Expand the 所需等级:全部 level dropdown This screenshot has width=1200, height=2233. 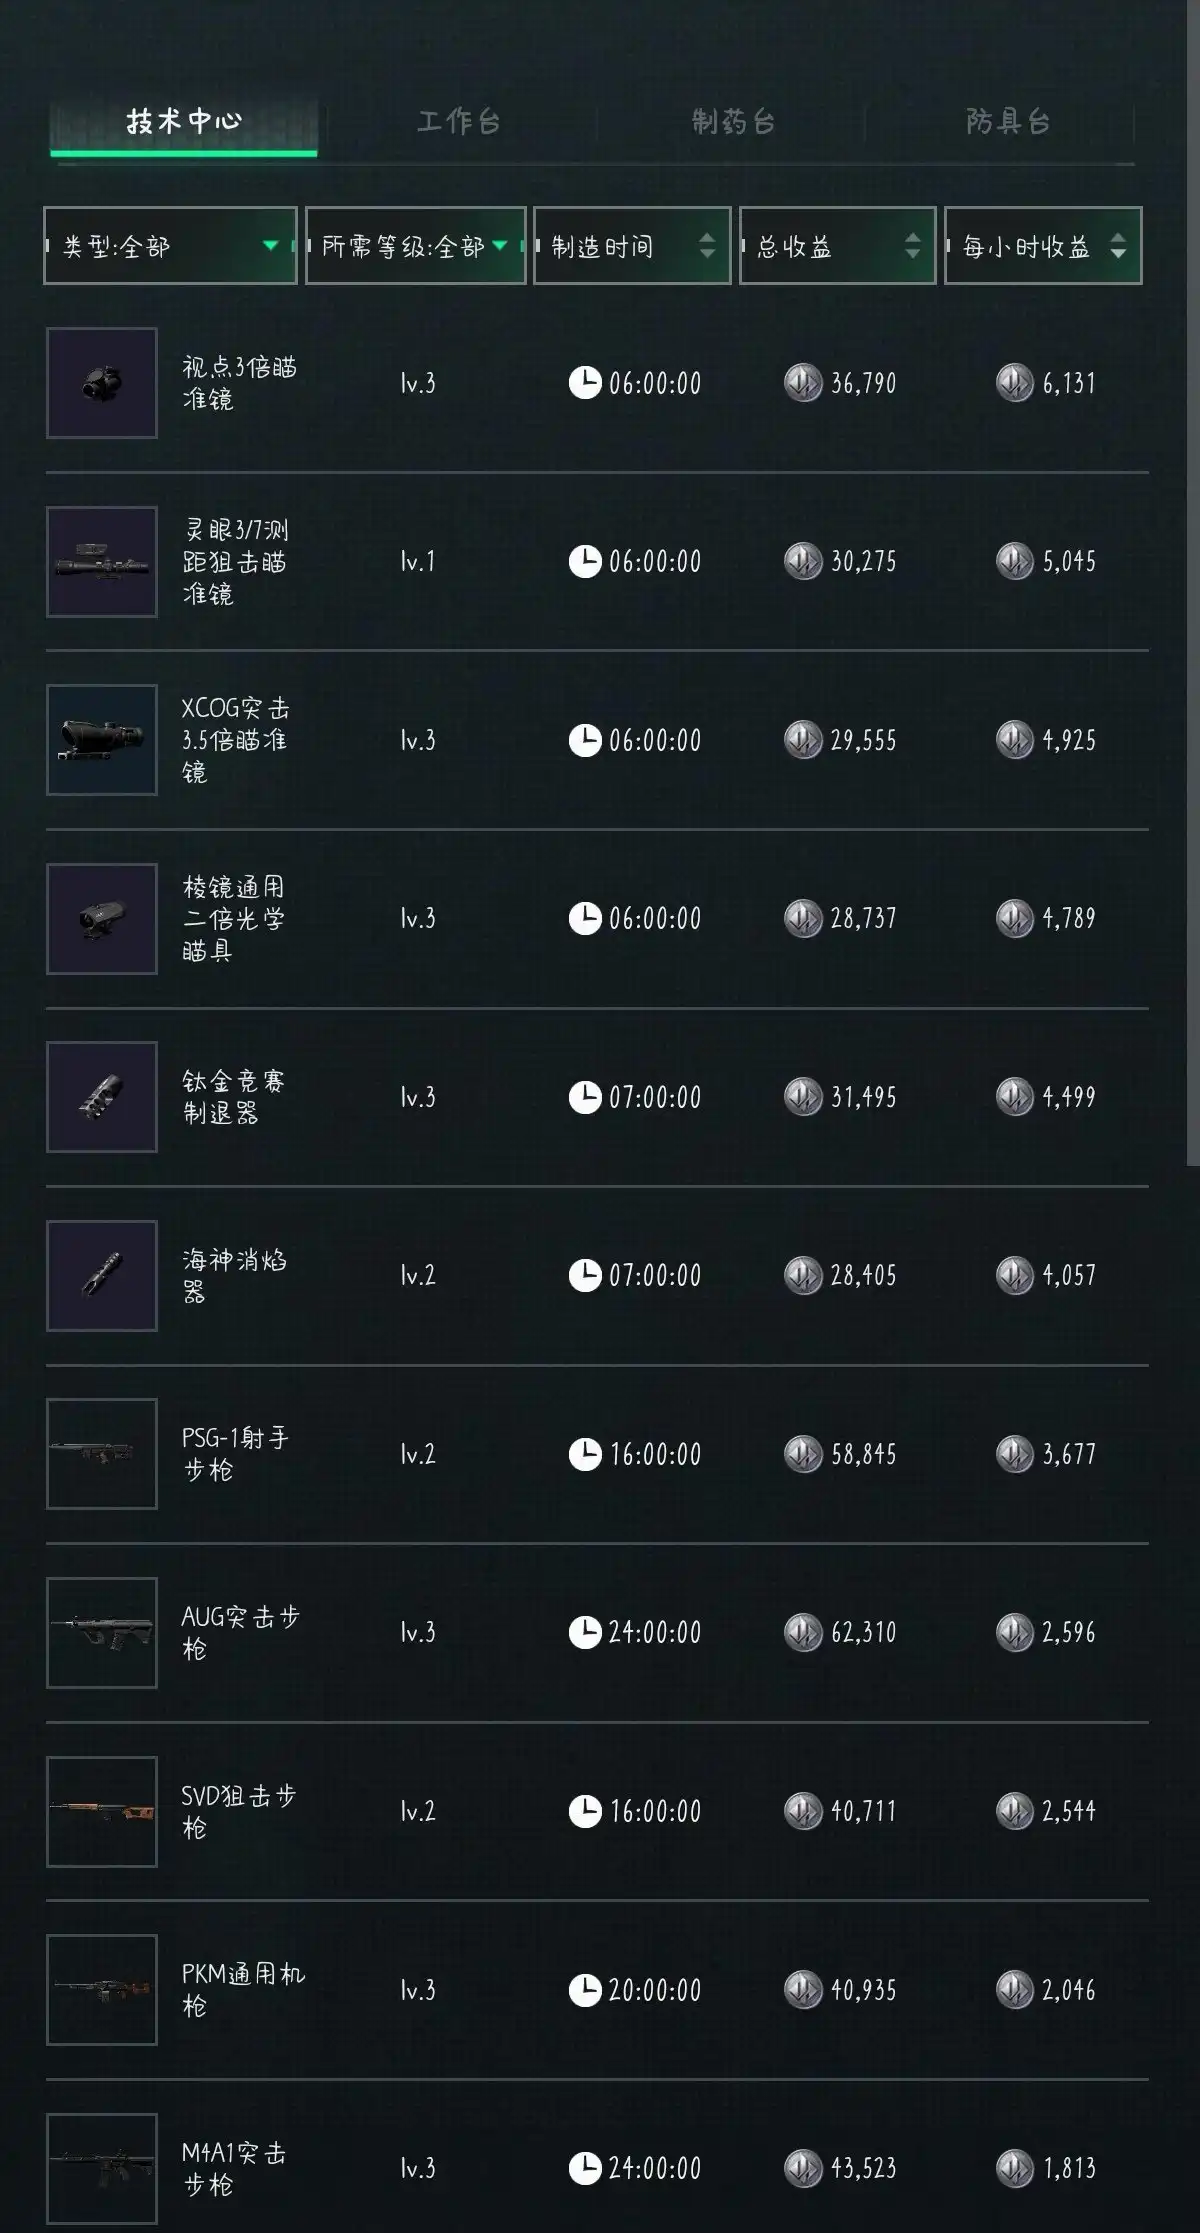pyautogui.click(x=415, y=246)
